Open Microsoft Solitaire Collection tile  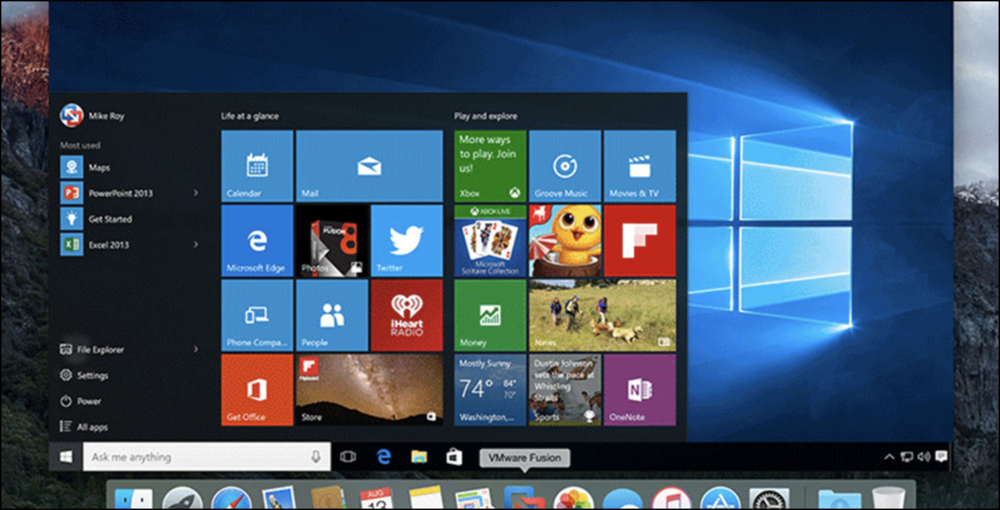tap(490, 240)
